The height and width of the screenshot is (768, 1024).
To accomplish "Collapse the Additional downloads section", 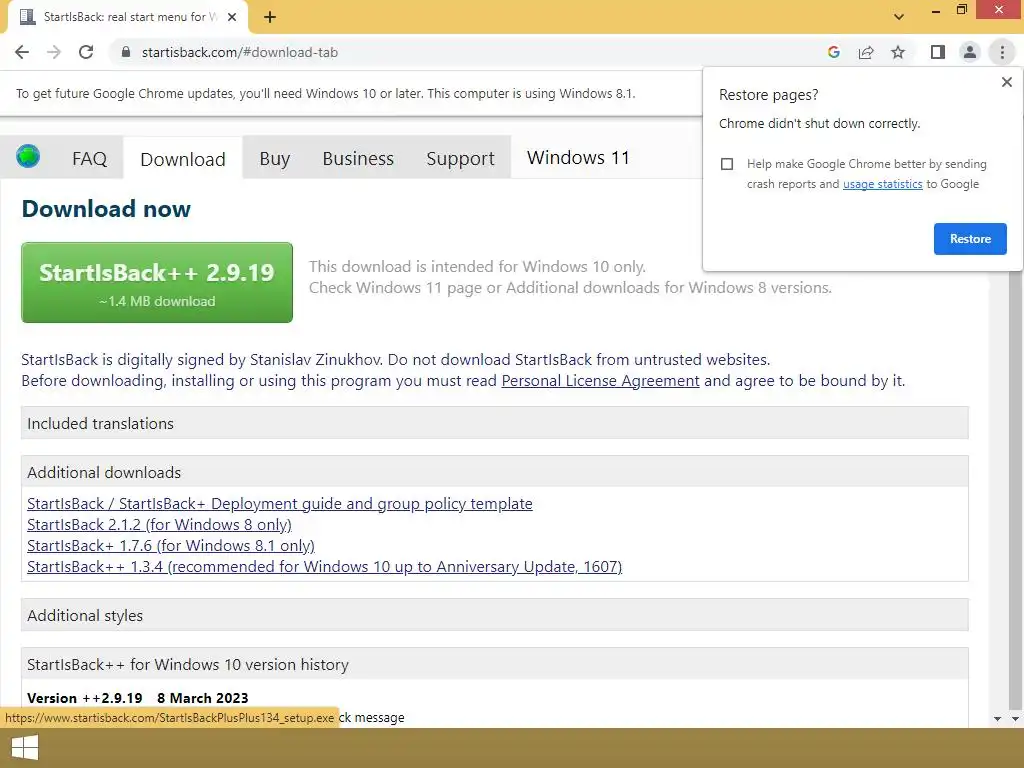I will pos(494,472).
